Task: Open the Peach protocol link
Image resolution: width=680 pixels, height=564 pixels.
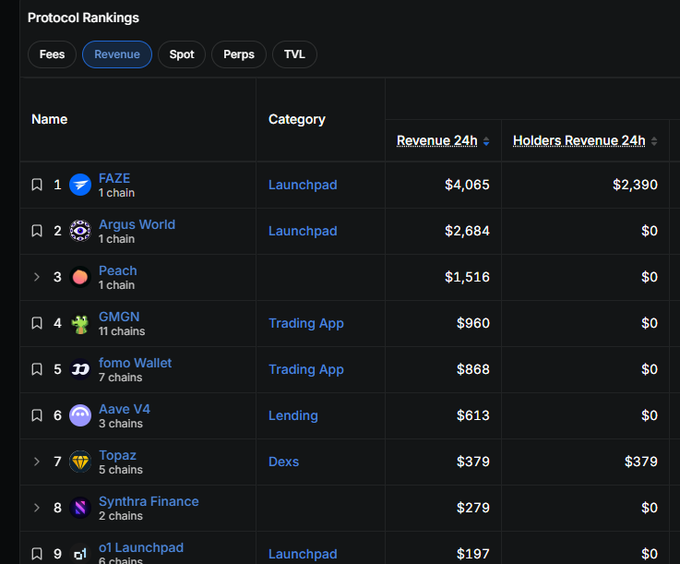Action: pyautogui.click(x=118, y=271)
